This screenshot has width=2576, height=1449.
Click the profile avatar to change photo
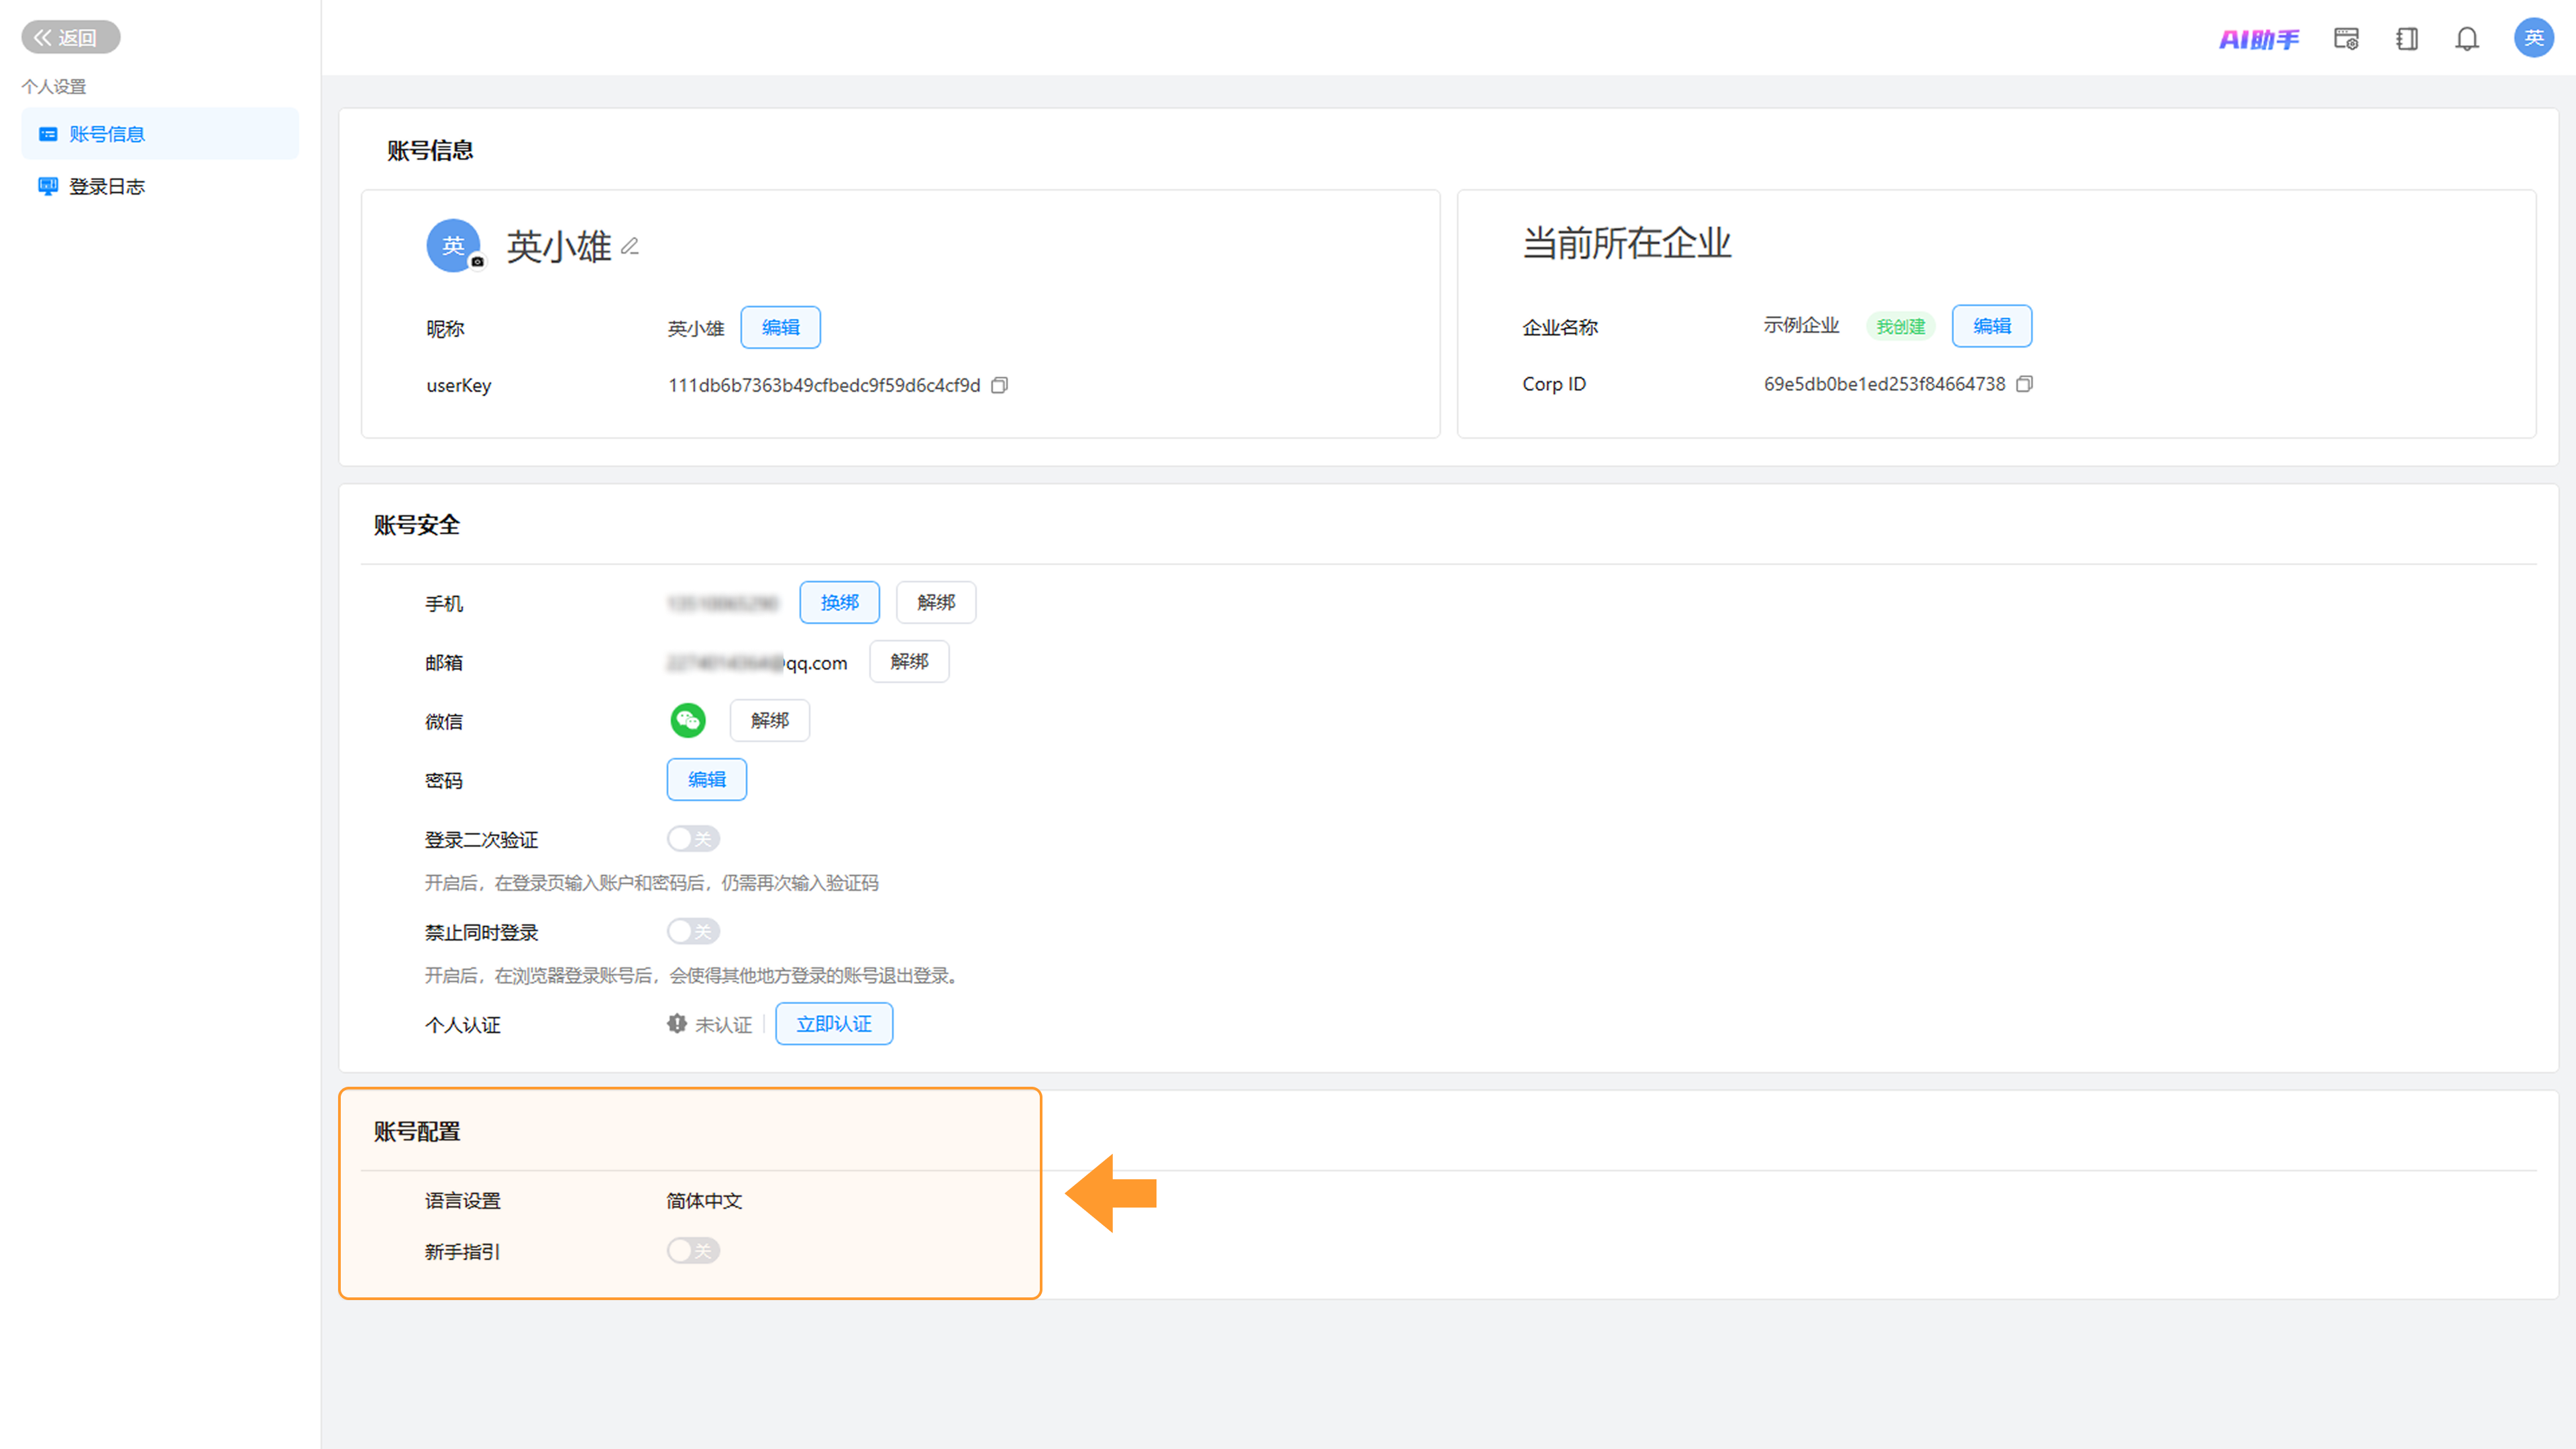(x=454, y=245)
